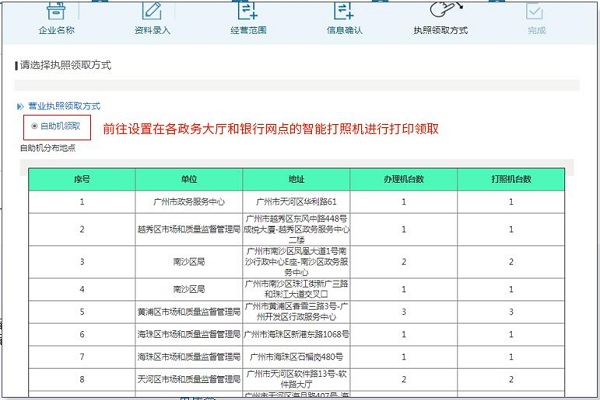Screen dimensions: 600x400
Task: Select the 自助机领取 radio button
Action: (x=34, y=126)
